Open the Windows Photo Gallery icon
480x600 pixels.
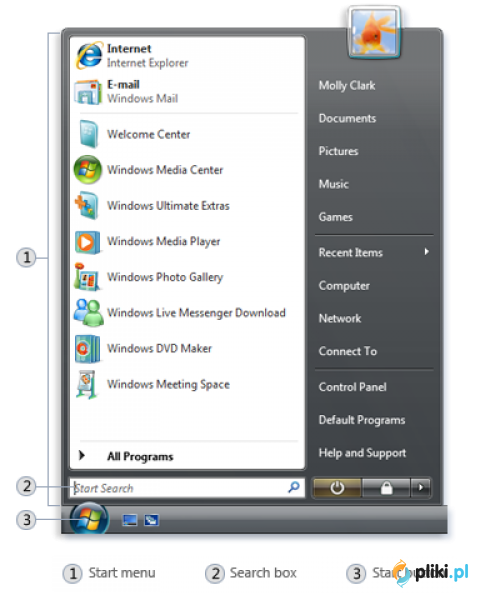tap(87, 277)
